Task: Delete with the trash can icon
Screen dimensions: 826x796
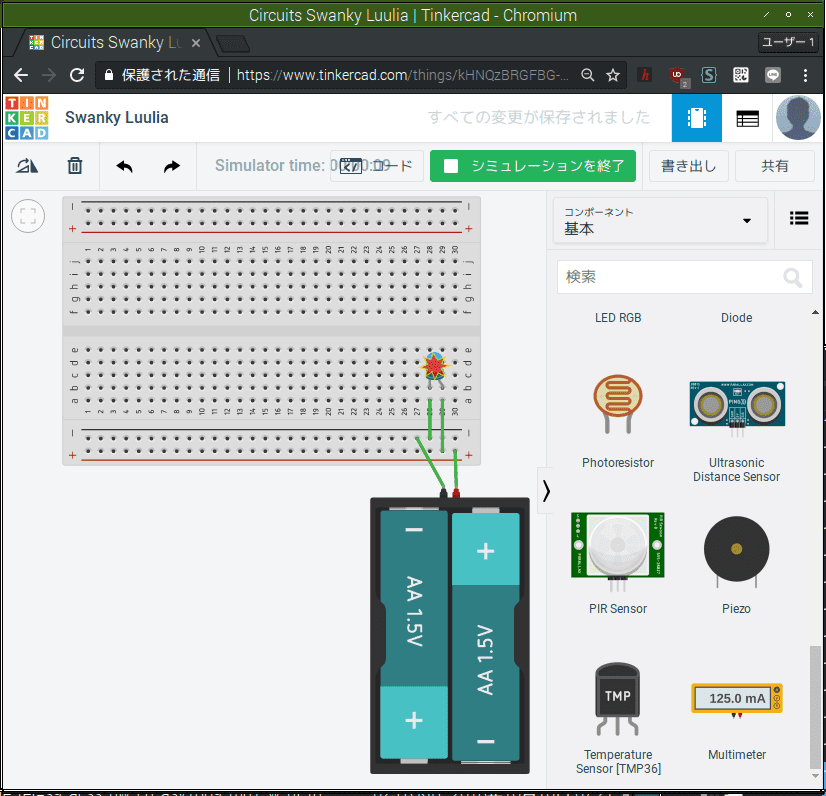Action: coord(75,166)
